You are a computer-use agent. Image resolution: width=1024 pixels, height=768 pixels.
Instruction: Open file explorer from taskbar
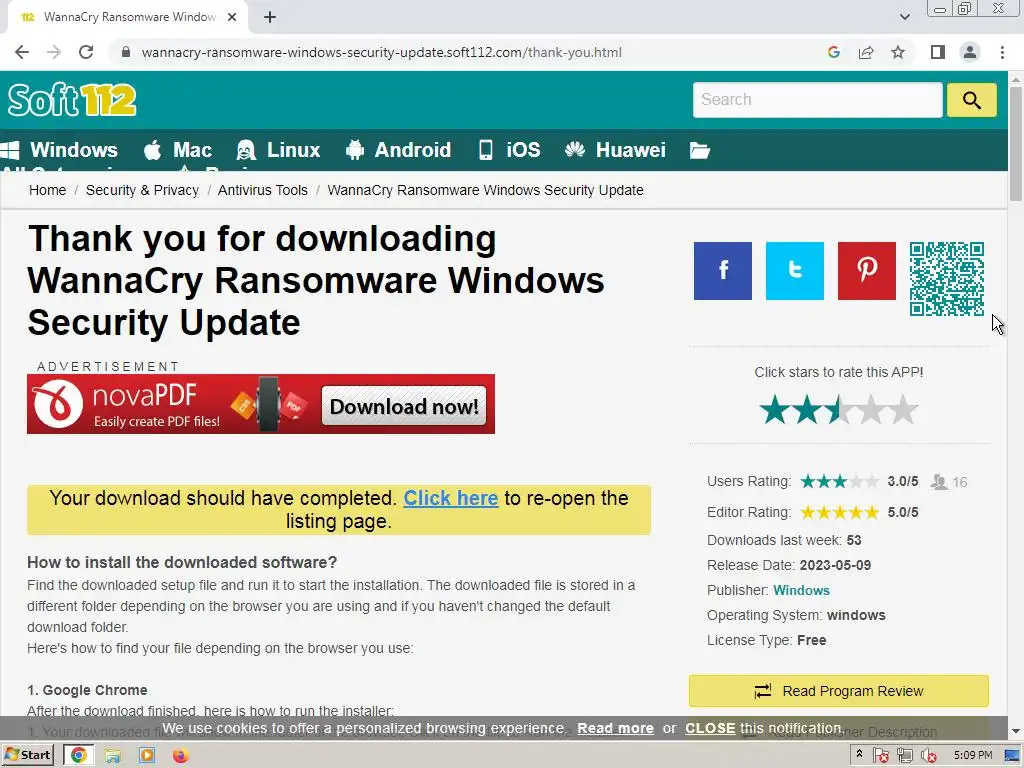(113, 756)
